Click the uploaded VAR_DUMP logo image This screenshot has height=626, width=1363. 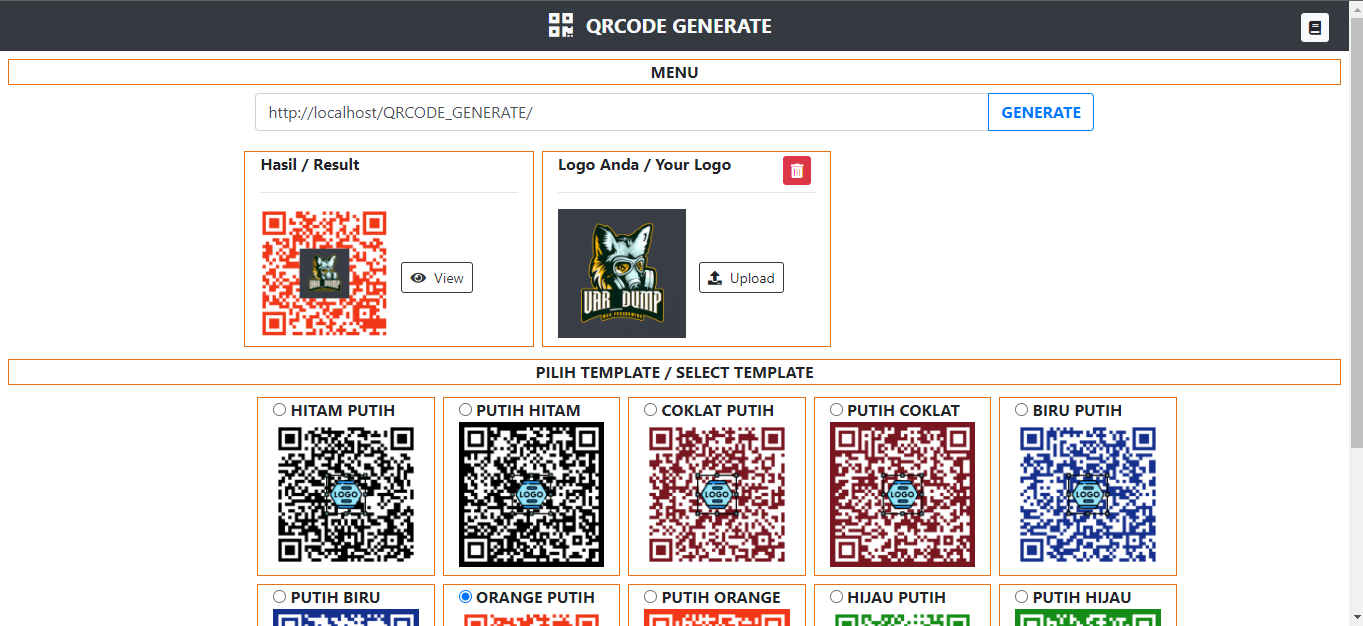pos(622,273)
